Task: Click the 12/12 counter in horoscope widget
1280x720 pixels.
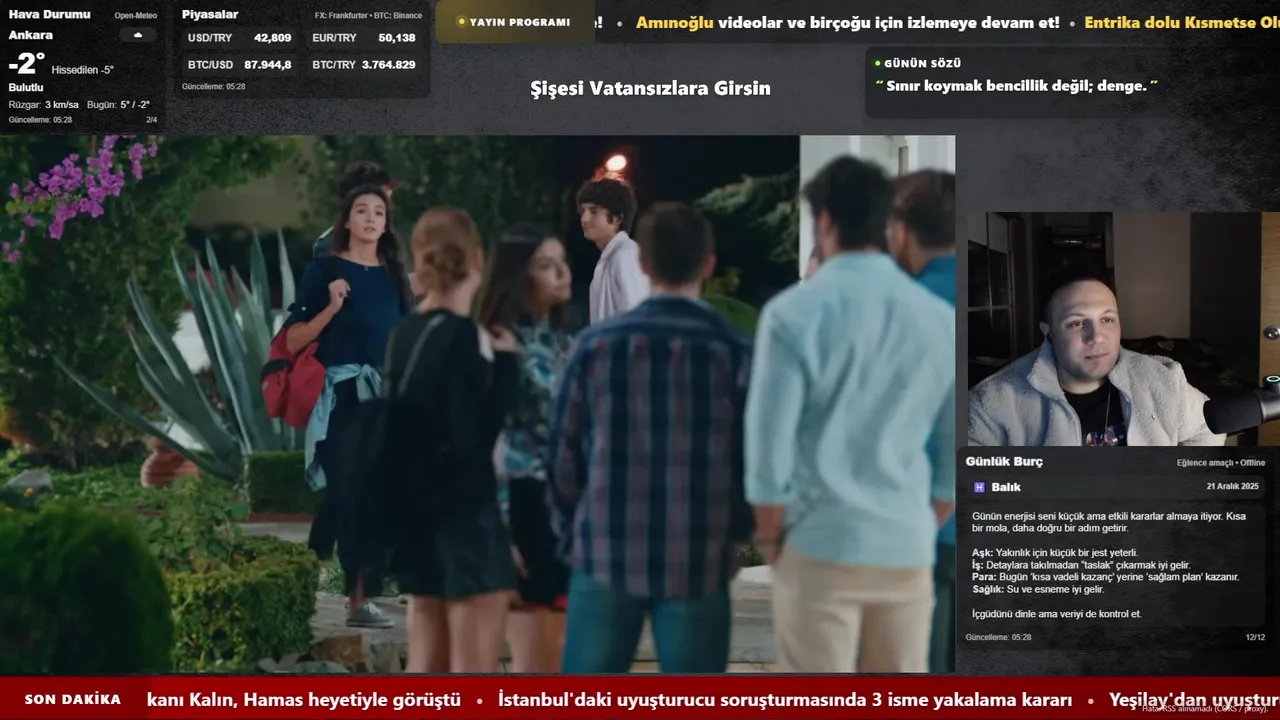Action: coord(1255,637)
